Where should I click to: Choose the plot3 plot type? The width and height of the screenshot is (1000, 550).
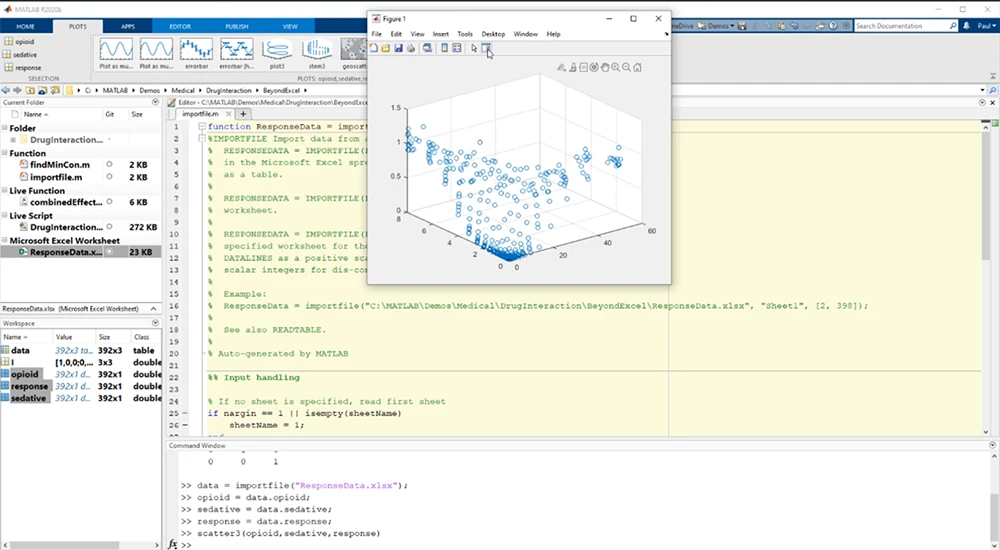click(277, 54)
